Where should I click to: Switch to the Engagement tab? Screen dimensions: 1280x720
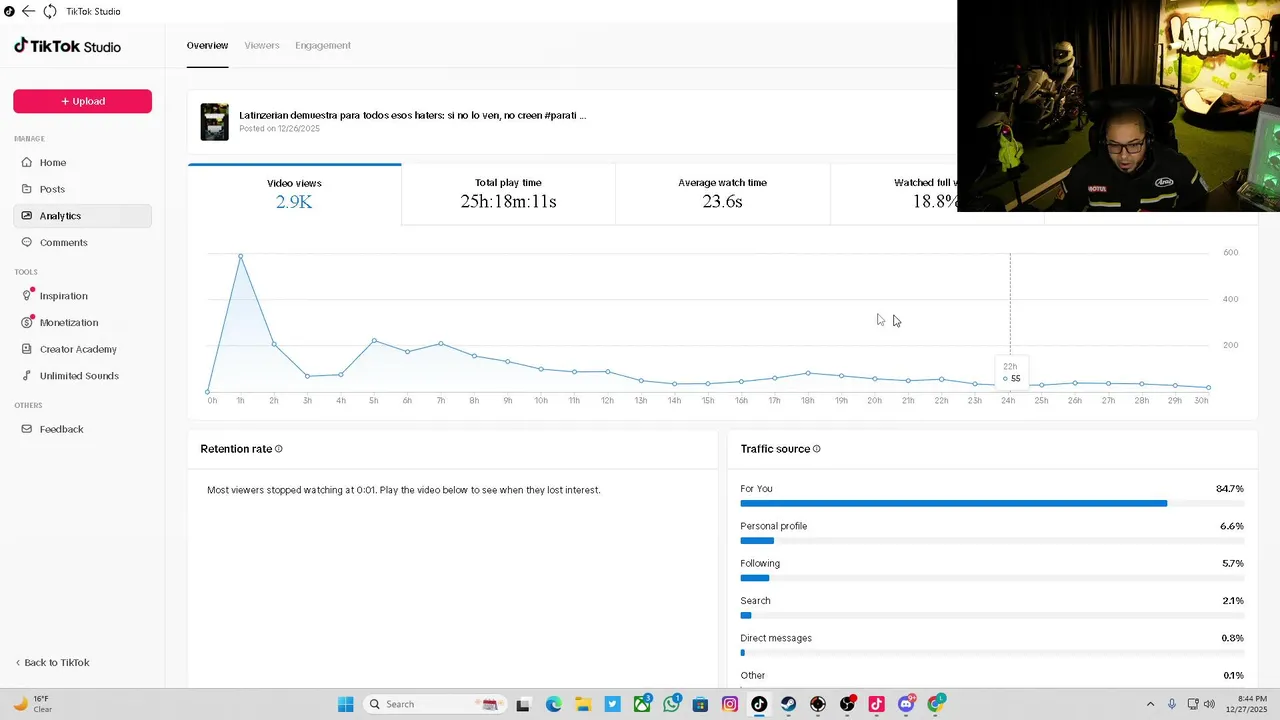click(x=323, y=45)
